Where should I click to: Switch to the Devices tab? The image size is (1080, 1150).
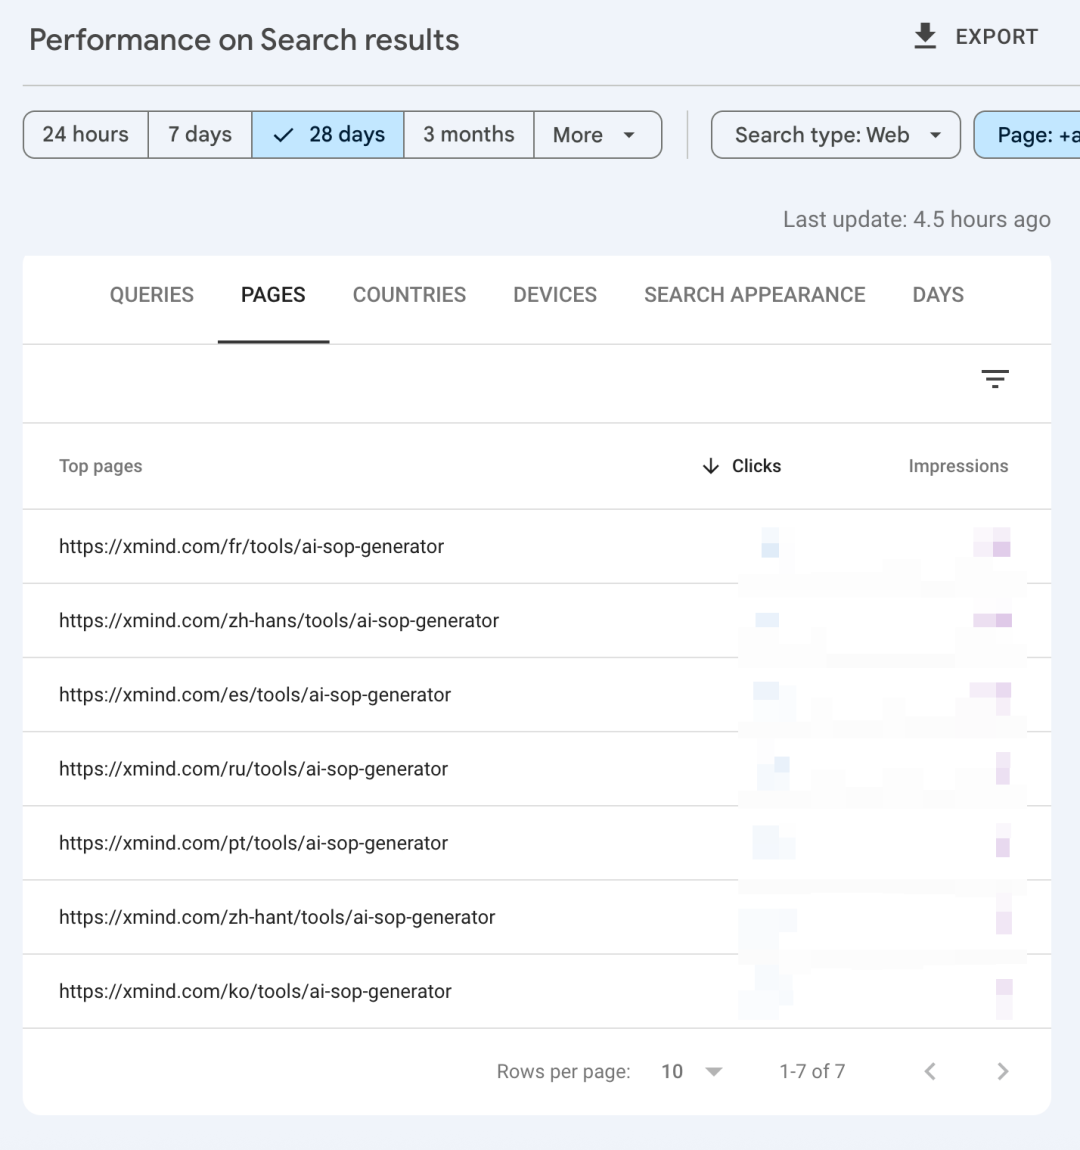[x=555, y=295]
